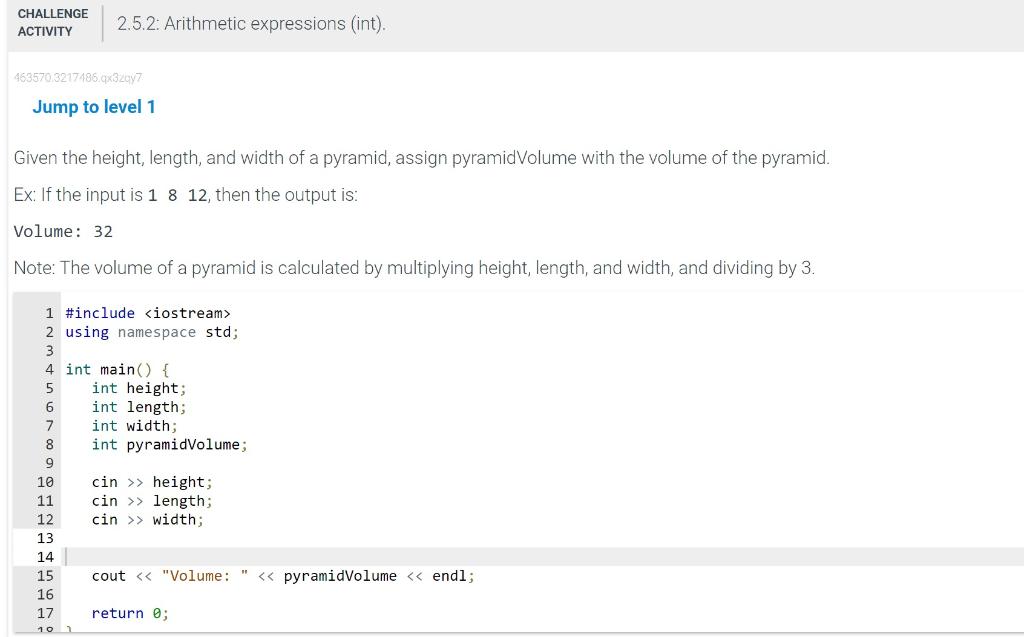Click the cout Volume output line

click(x=283, y=576)
